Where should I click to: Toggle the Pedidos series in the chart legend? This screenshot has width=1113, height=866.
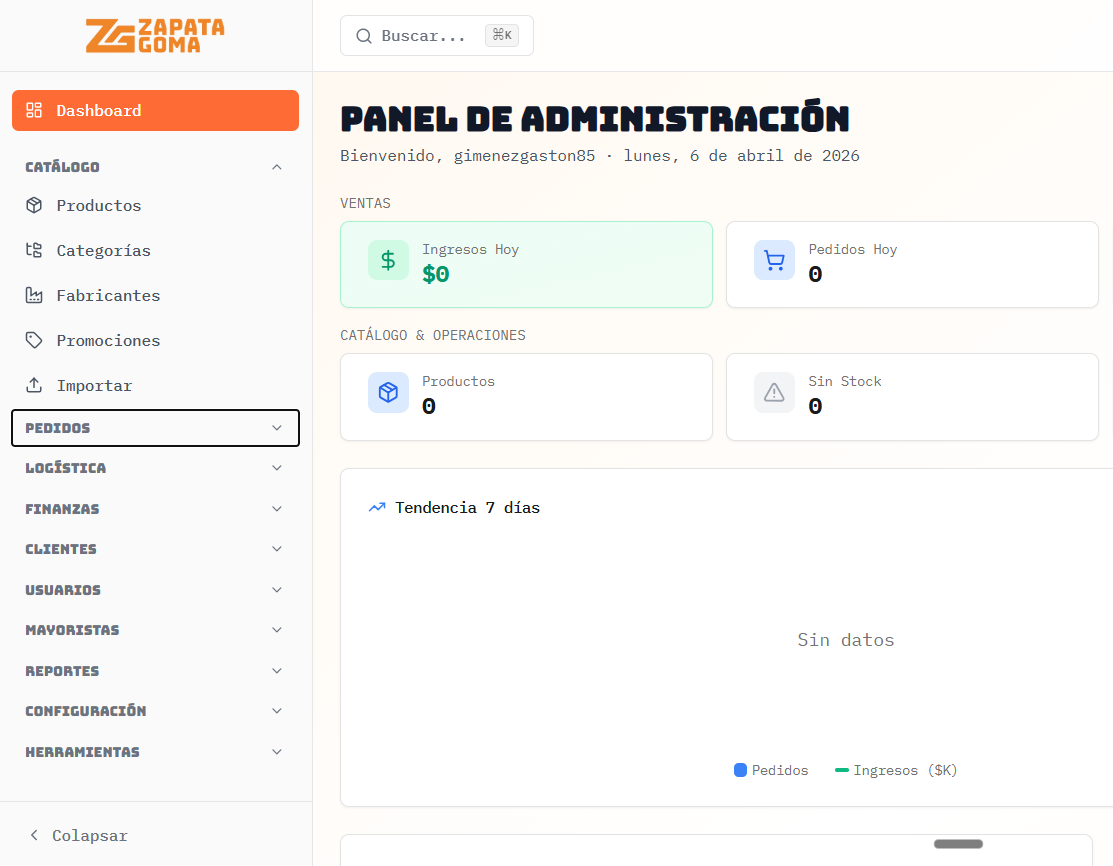[x=771, y=770]
